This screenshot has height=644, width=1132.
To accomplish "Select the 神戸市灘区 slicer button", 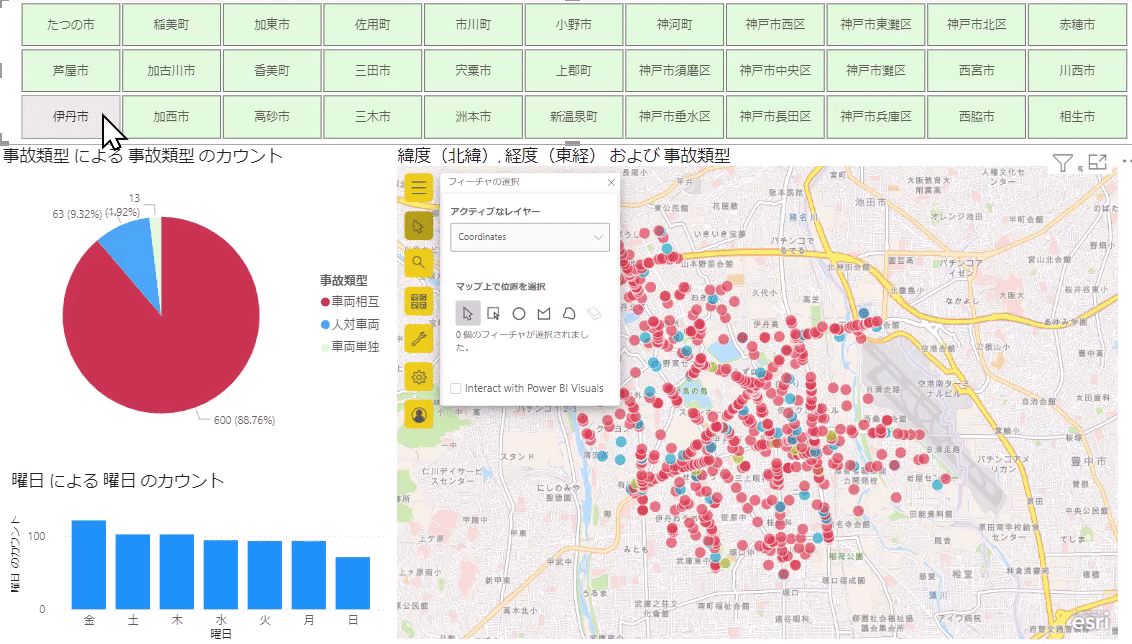I will [876, 71].
